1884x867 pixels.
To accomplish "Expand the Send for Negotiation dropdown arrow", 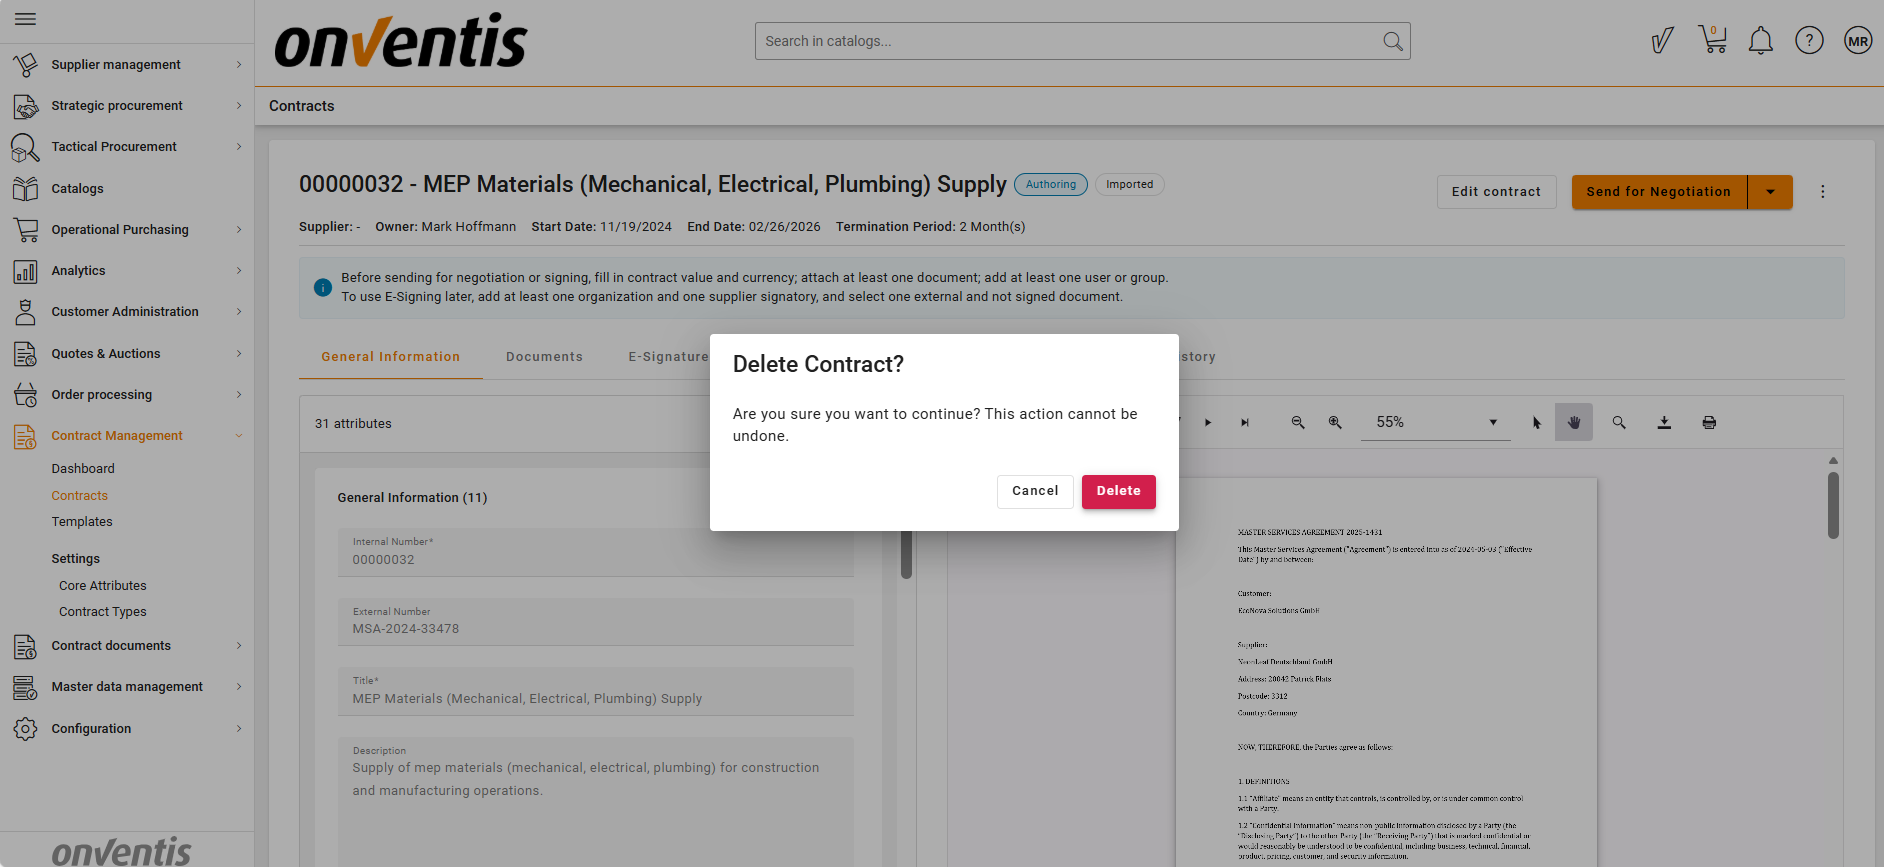I will click(1770, 192).
